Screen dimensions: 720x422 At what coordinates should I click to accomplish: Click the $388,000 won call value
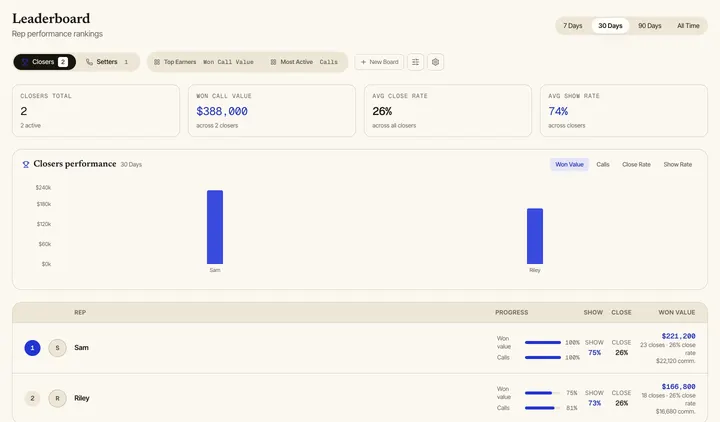click(x=222, y=111)
